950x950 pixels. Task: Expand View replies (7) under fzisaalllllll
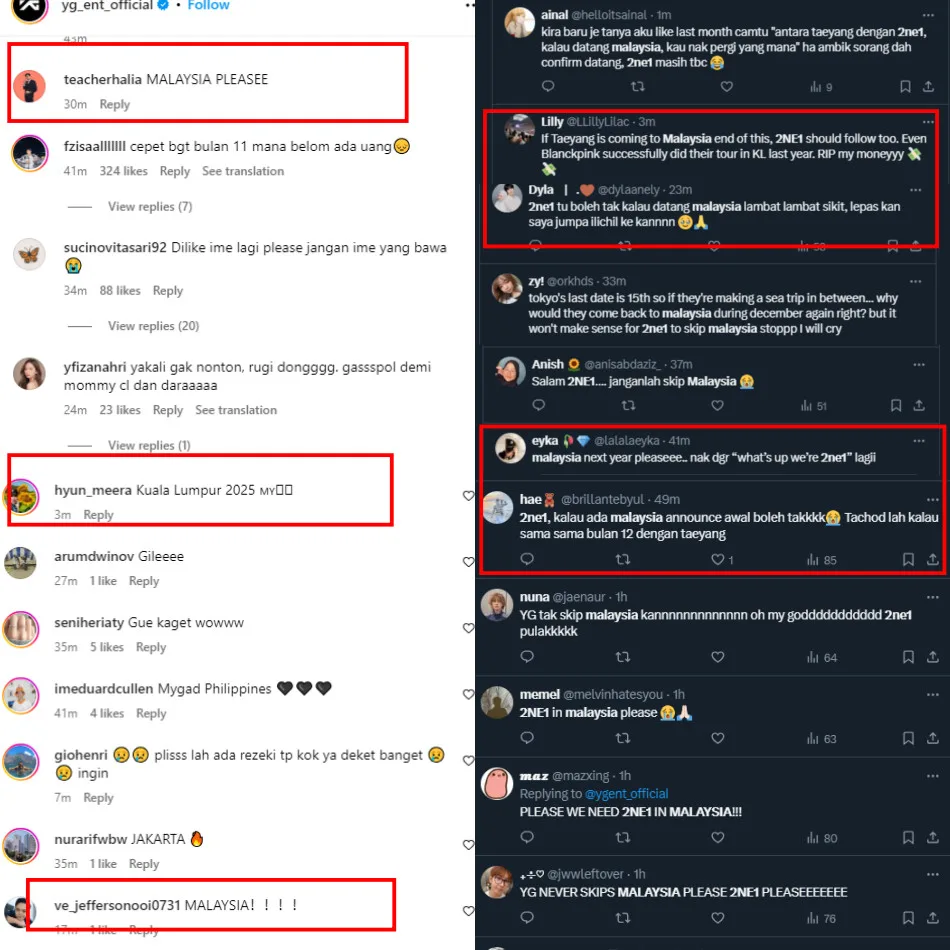(x=150, y=207)
